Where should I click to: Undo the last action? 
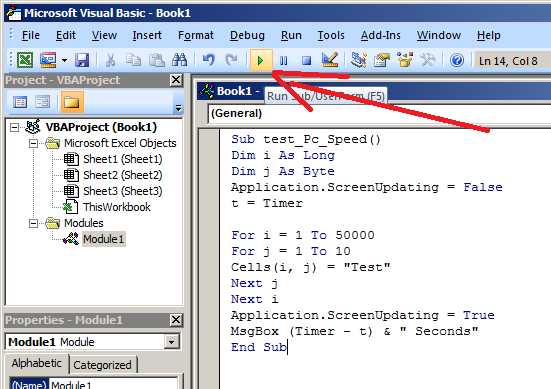[208, 60]
